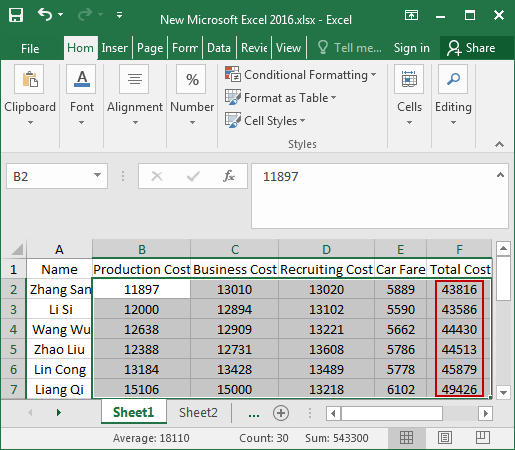Add a new sheet with plus button

coord(281,413)
